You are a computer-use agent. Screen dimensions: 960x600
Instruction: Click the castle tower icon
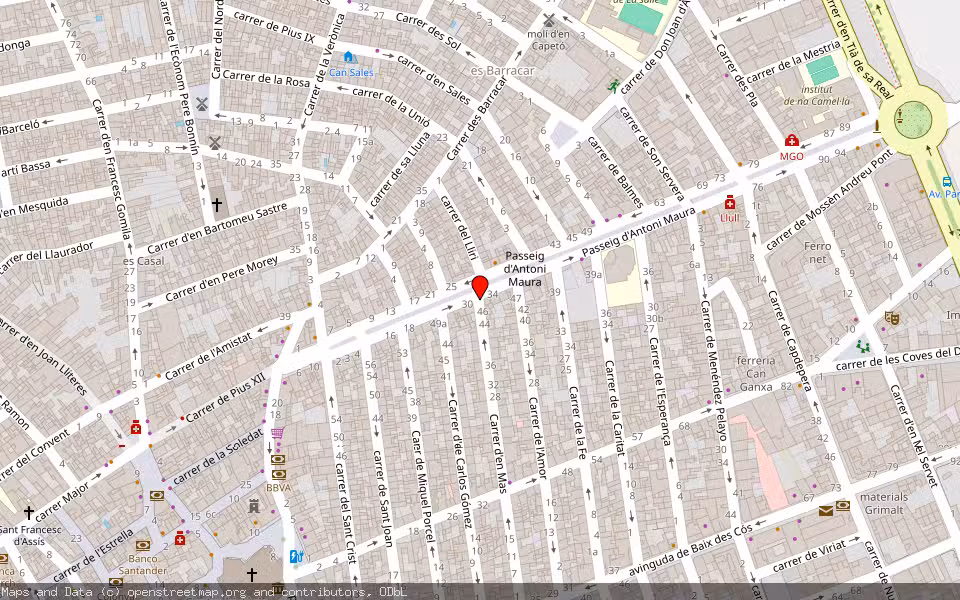pyautogui.click(x=253, y=506)
